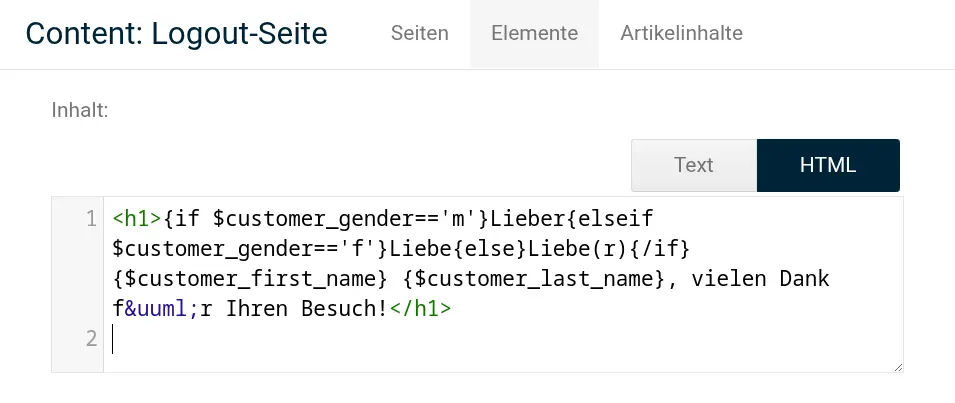Switch editor to Text mode
This screenshot has height=403, width=955.
pos(694,165)
